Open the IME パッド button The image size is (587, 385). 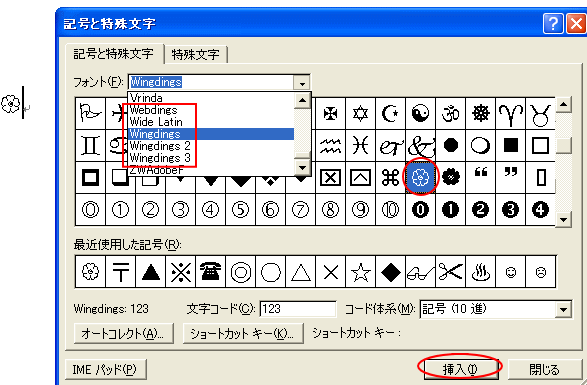[106, 370]
